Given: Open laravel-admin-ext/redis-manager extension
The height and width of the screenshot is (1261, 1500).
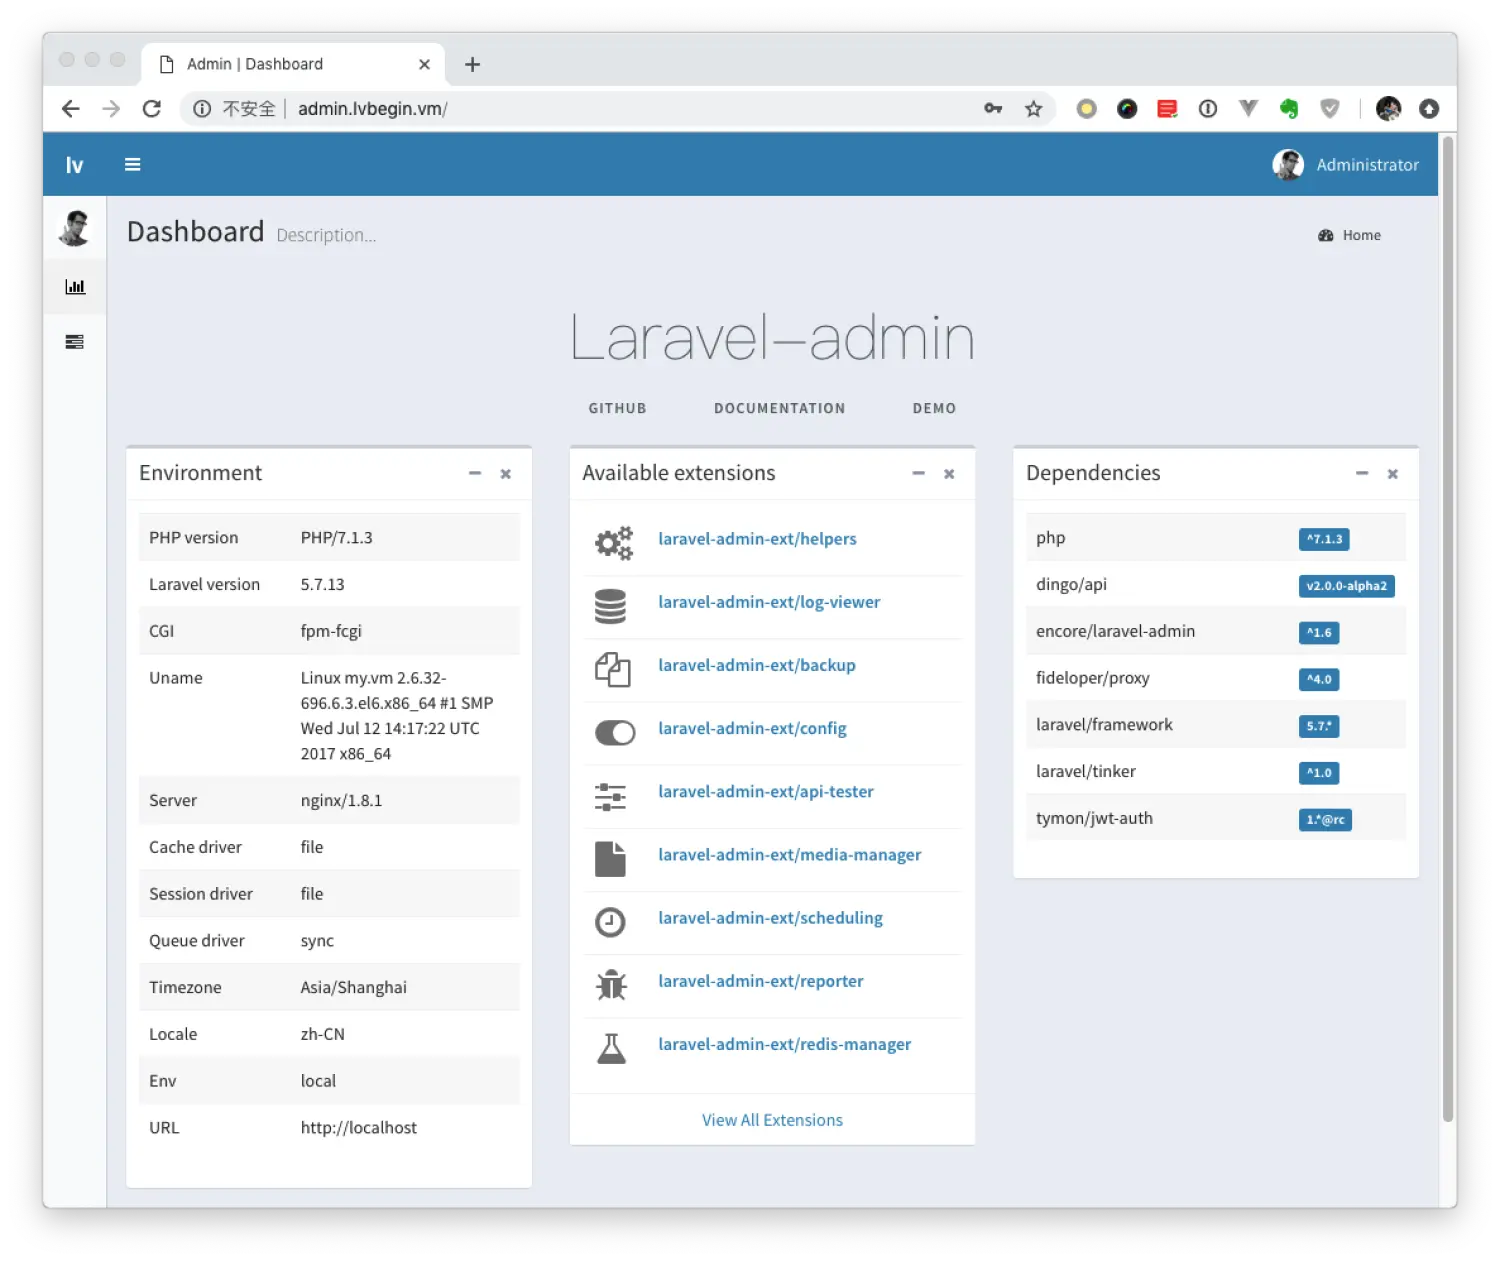Looking at the screenshot, I should 784,1044.
